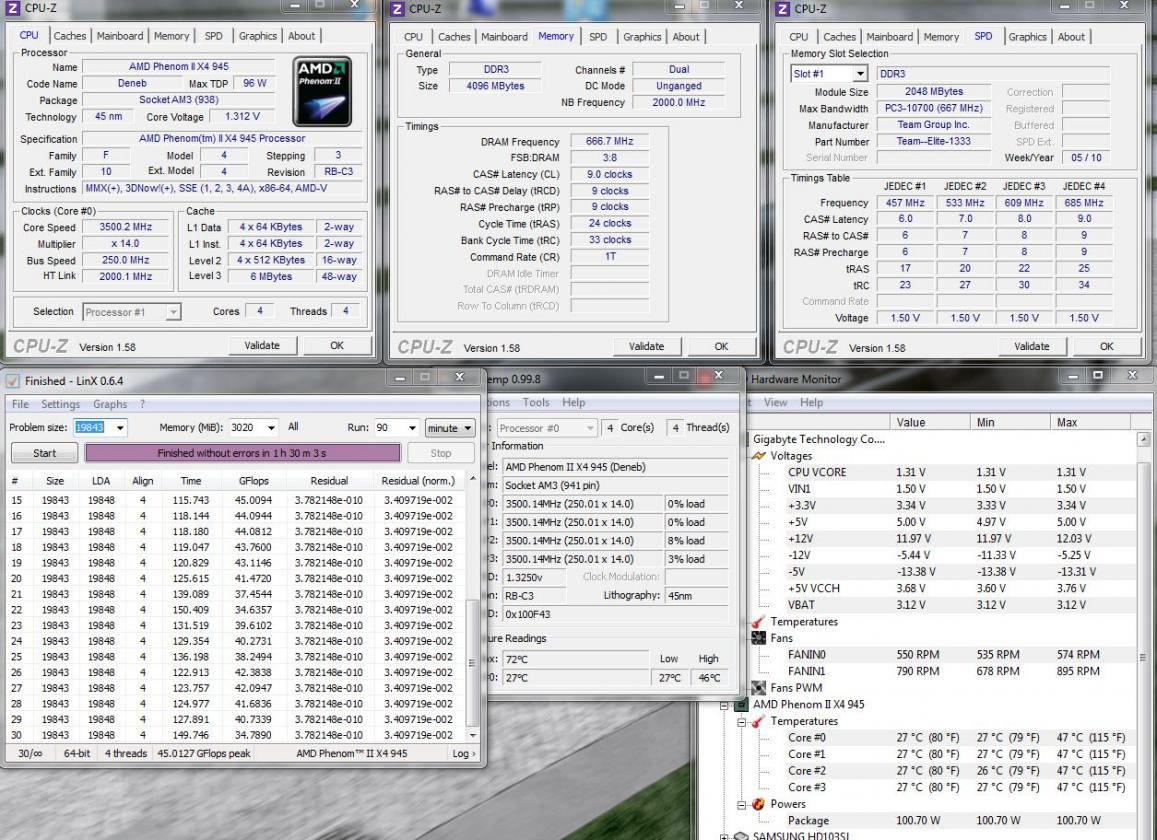Click the fan icon next to Fans
Viewport: 1157px width, 840px height.
click(759, 638)
